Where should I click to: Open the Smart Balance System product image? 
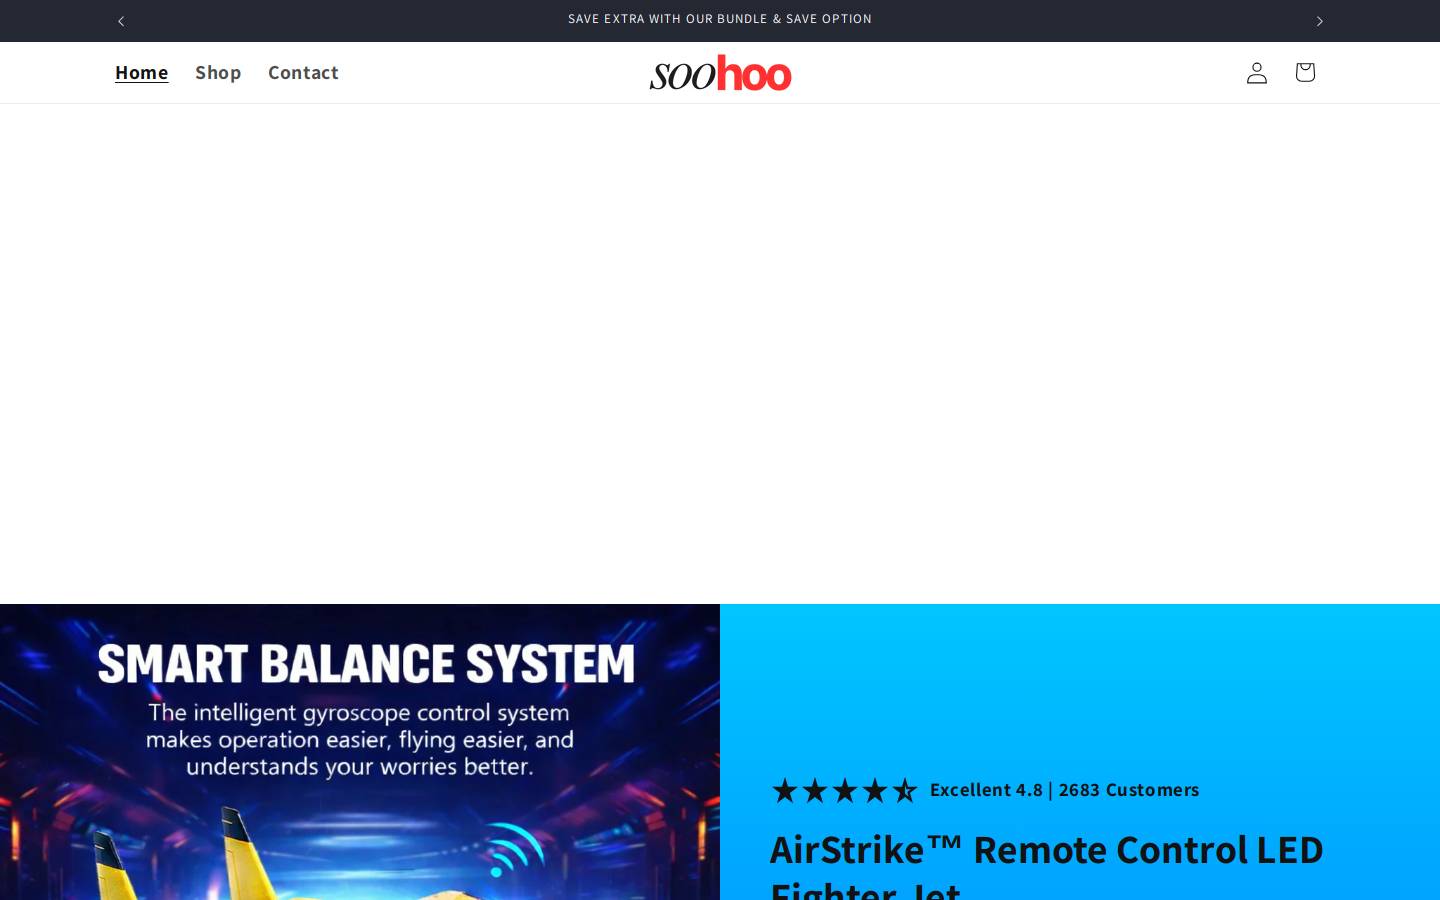pyautogui.click(x=360, y=752)
